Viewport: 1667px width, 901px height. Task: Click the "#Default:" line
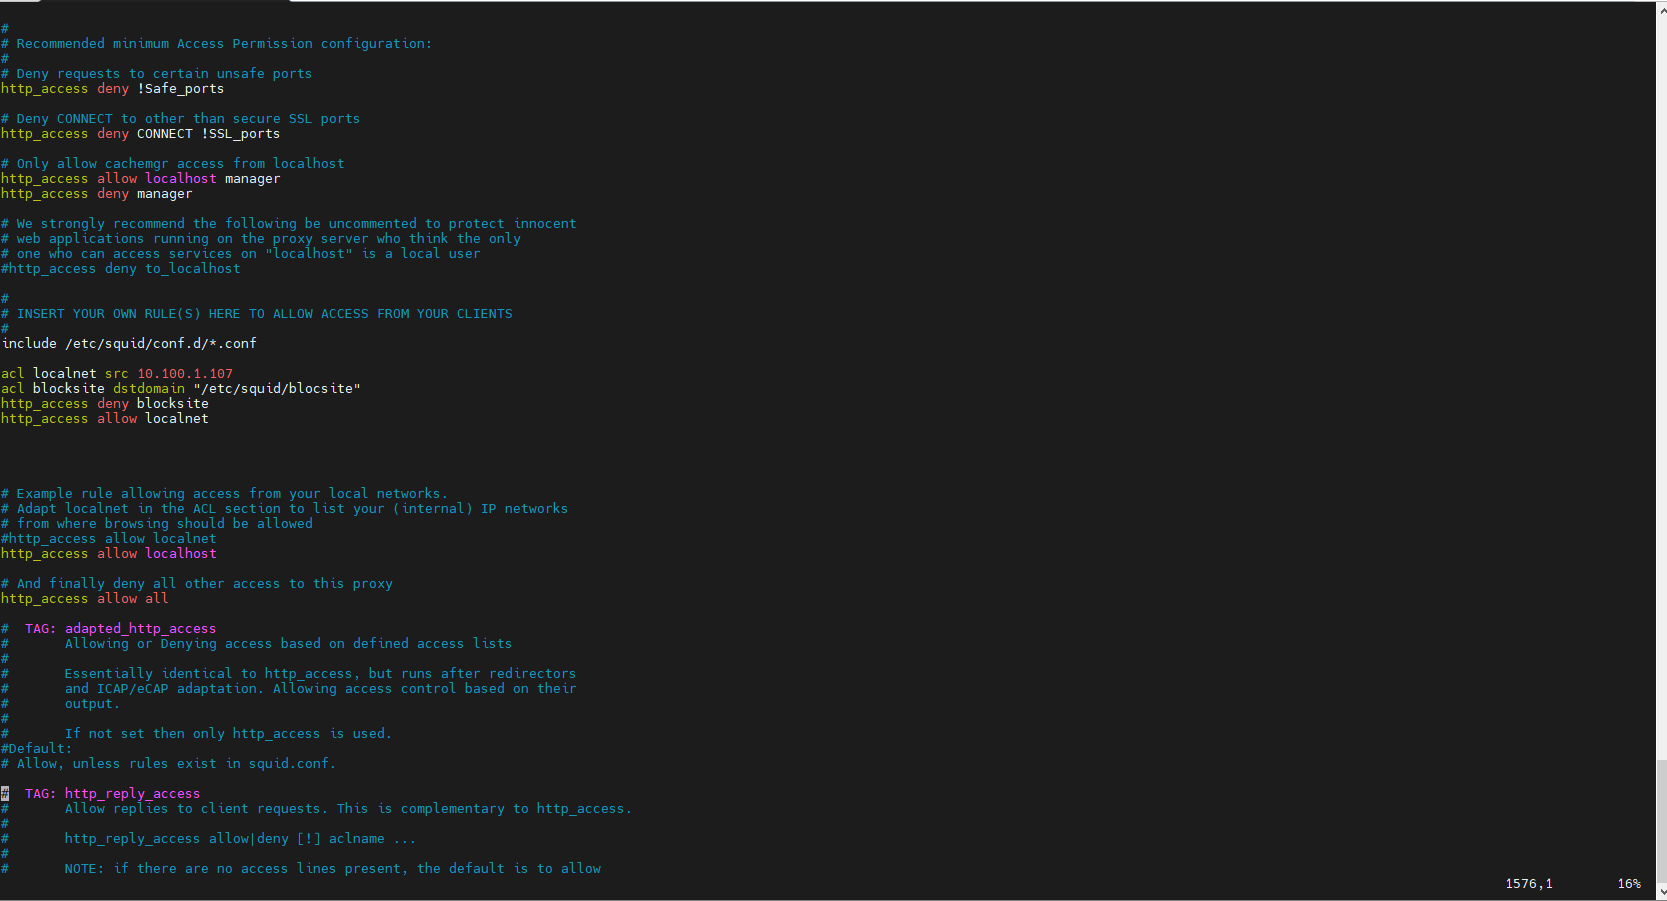point(37,749)
